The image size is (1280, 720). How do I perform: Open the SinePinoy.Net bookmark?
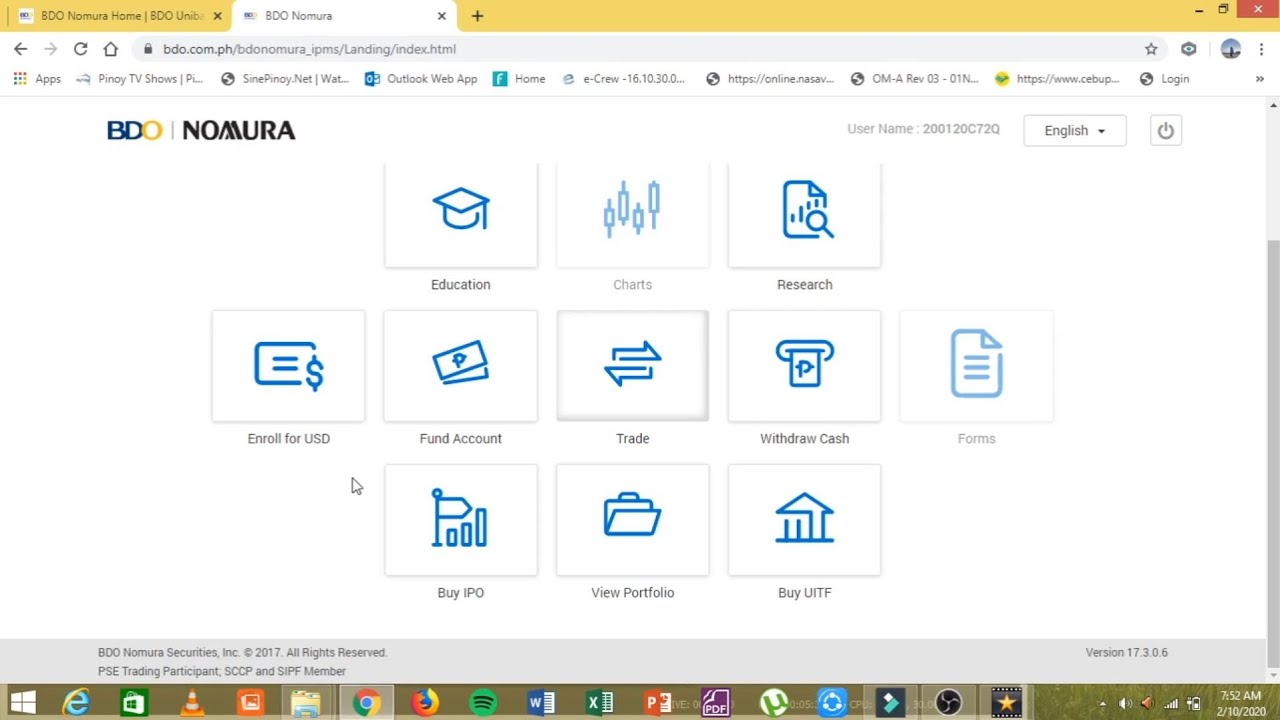[285, 79]
